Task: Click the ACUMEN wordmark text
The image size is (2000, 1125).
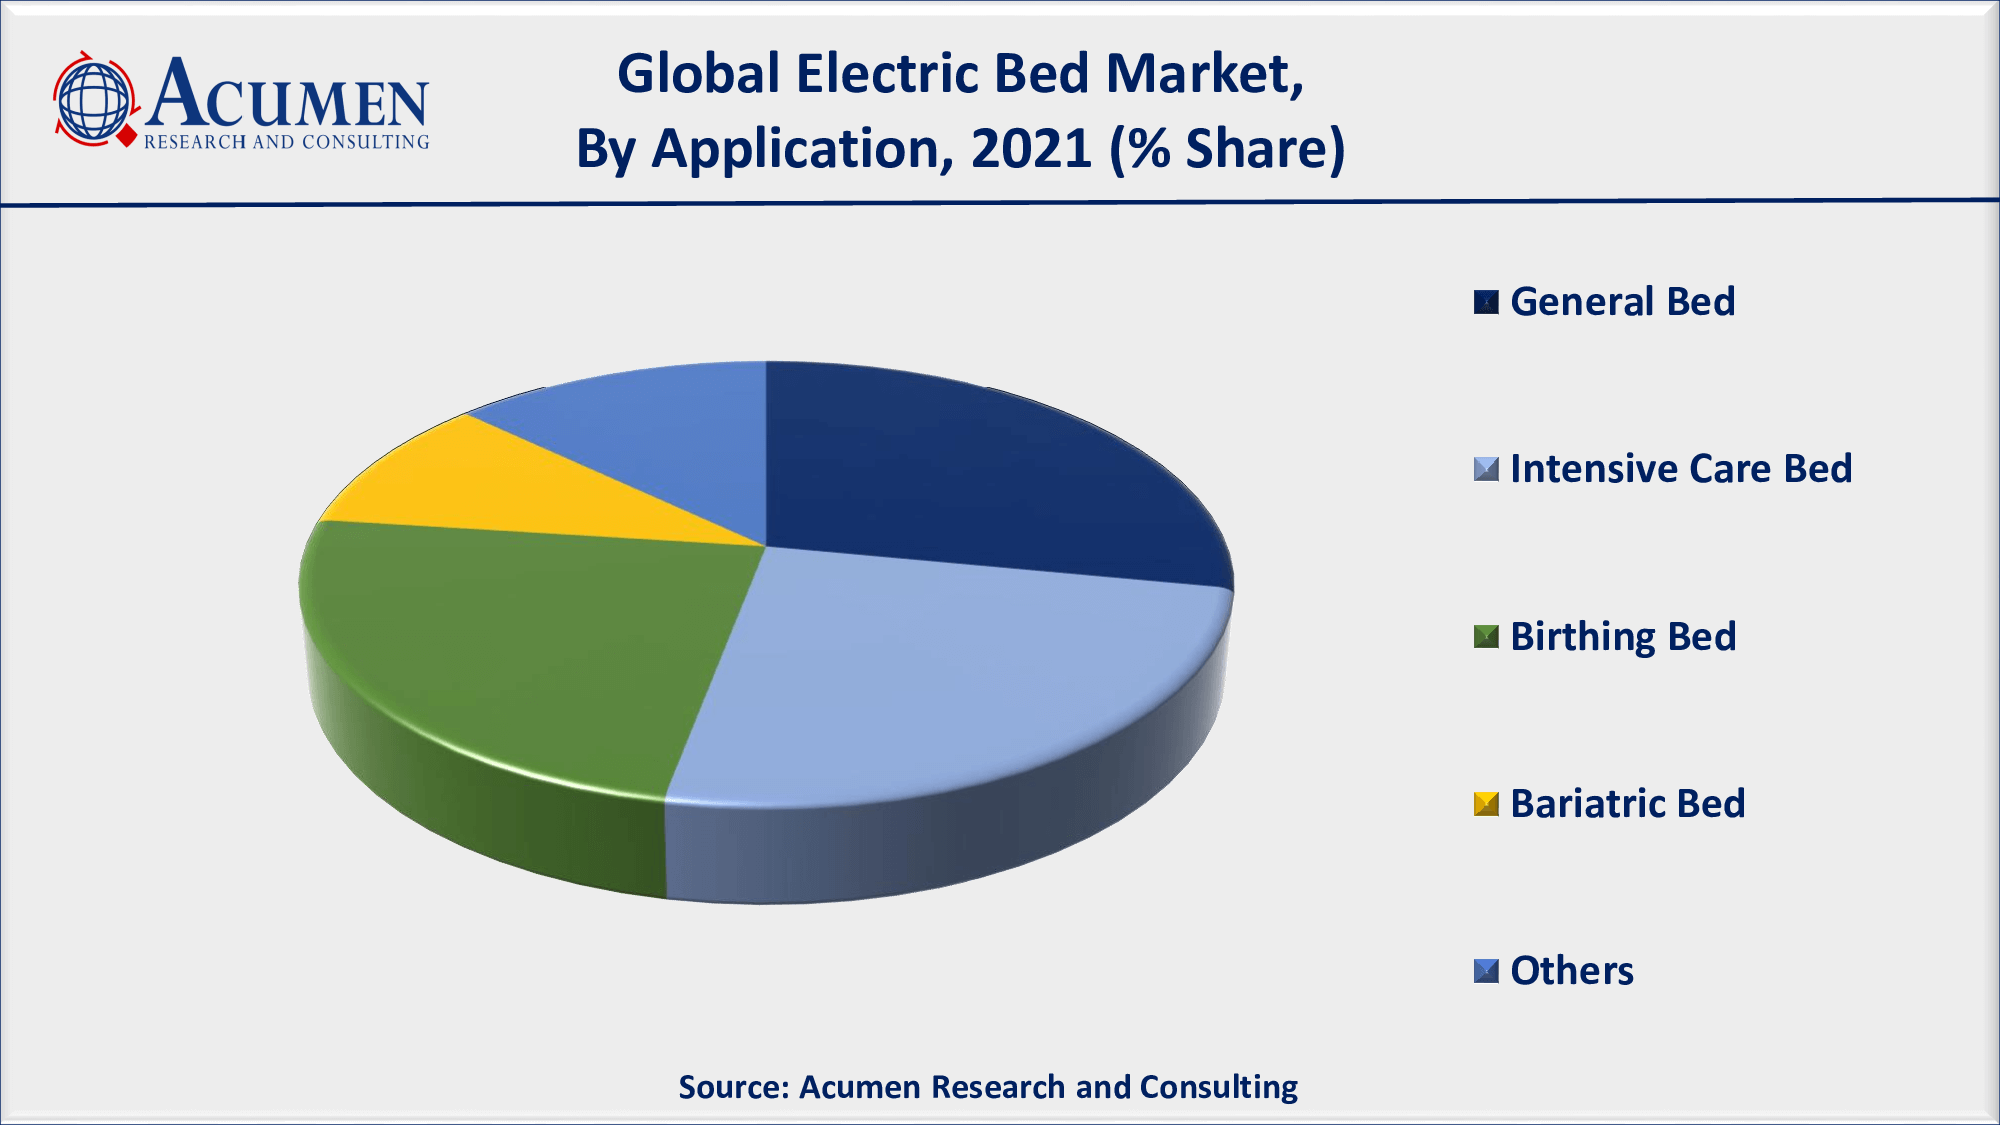Action: pyautogui.click(x=288, y=92)
